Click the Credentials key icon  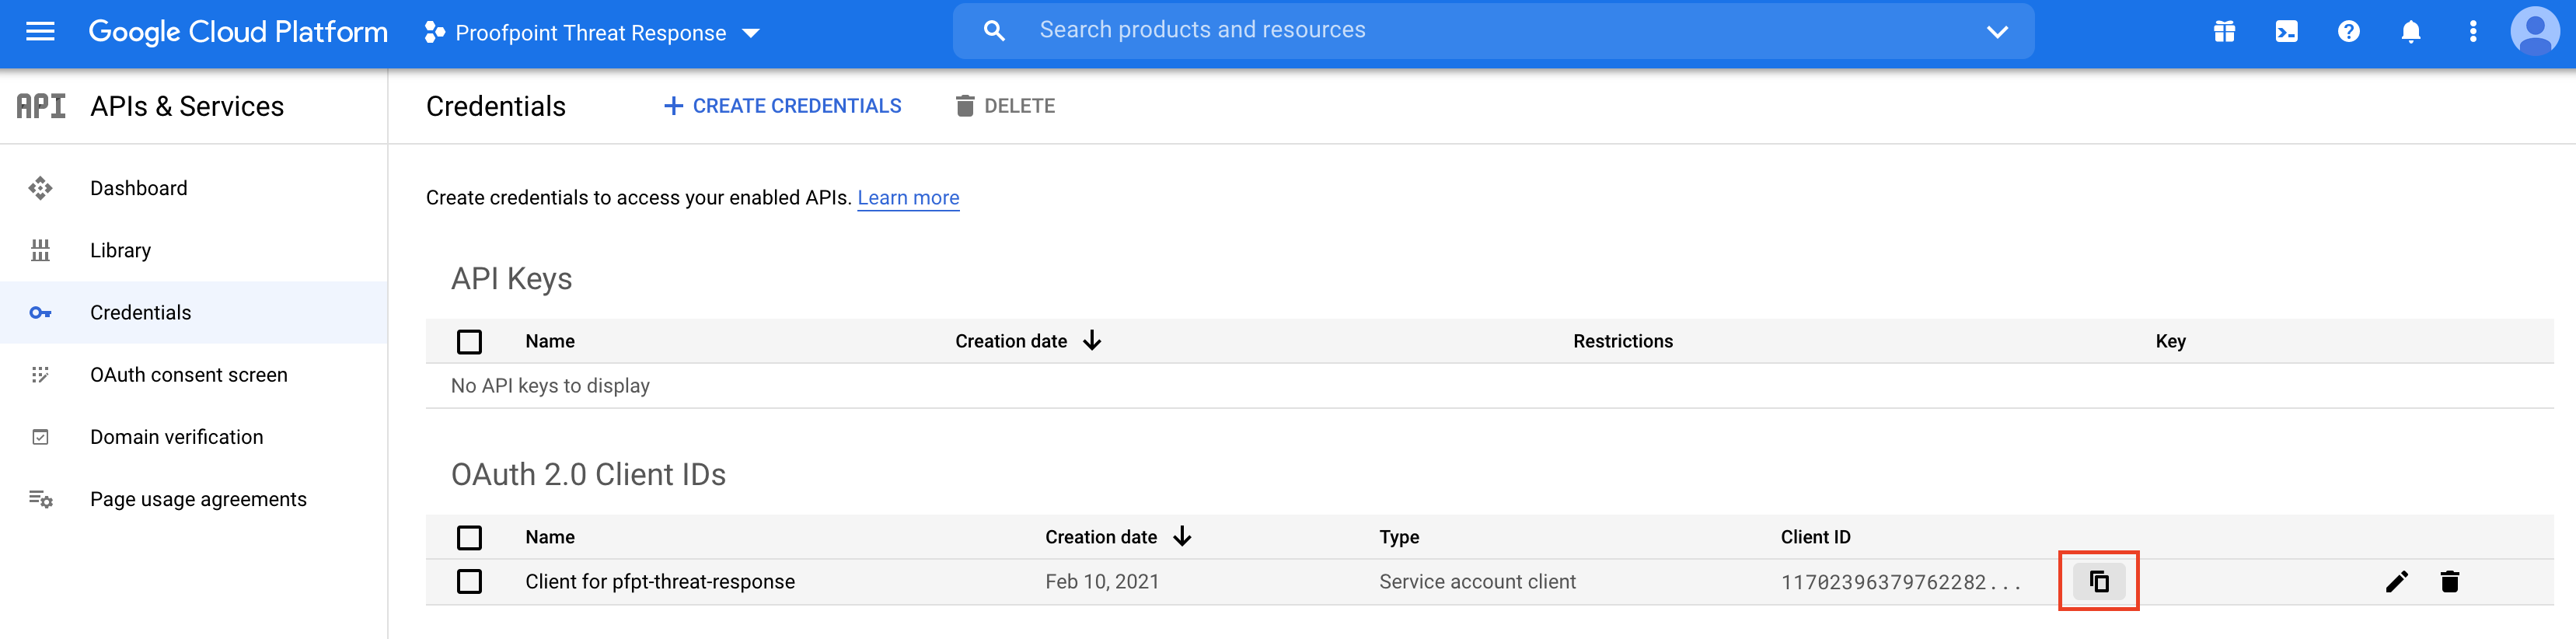pos(40,313)
